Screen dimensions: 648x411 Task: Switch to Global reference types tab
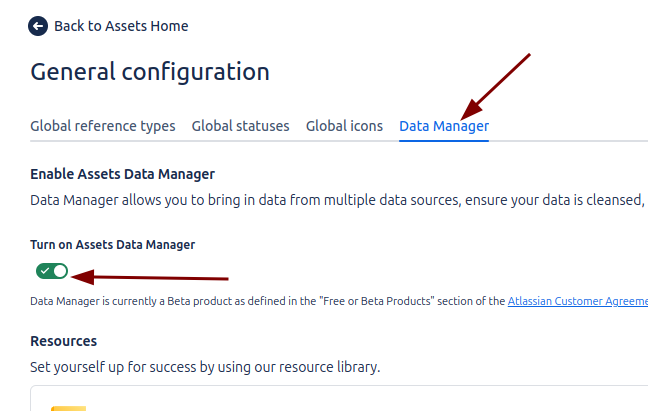[103, 126]
